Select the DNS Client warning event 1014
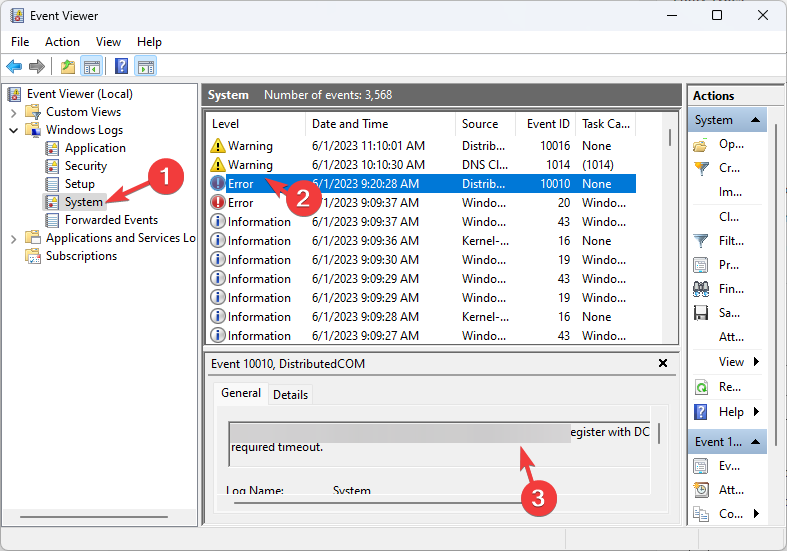Viewport: 787px width, 551px height. pyautogui.click(x=421, y=165)
